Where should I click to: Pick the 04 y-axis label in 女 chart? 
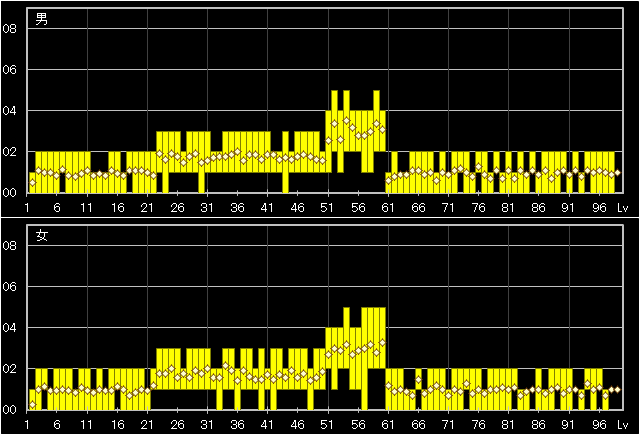click(9, 328)
